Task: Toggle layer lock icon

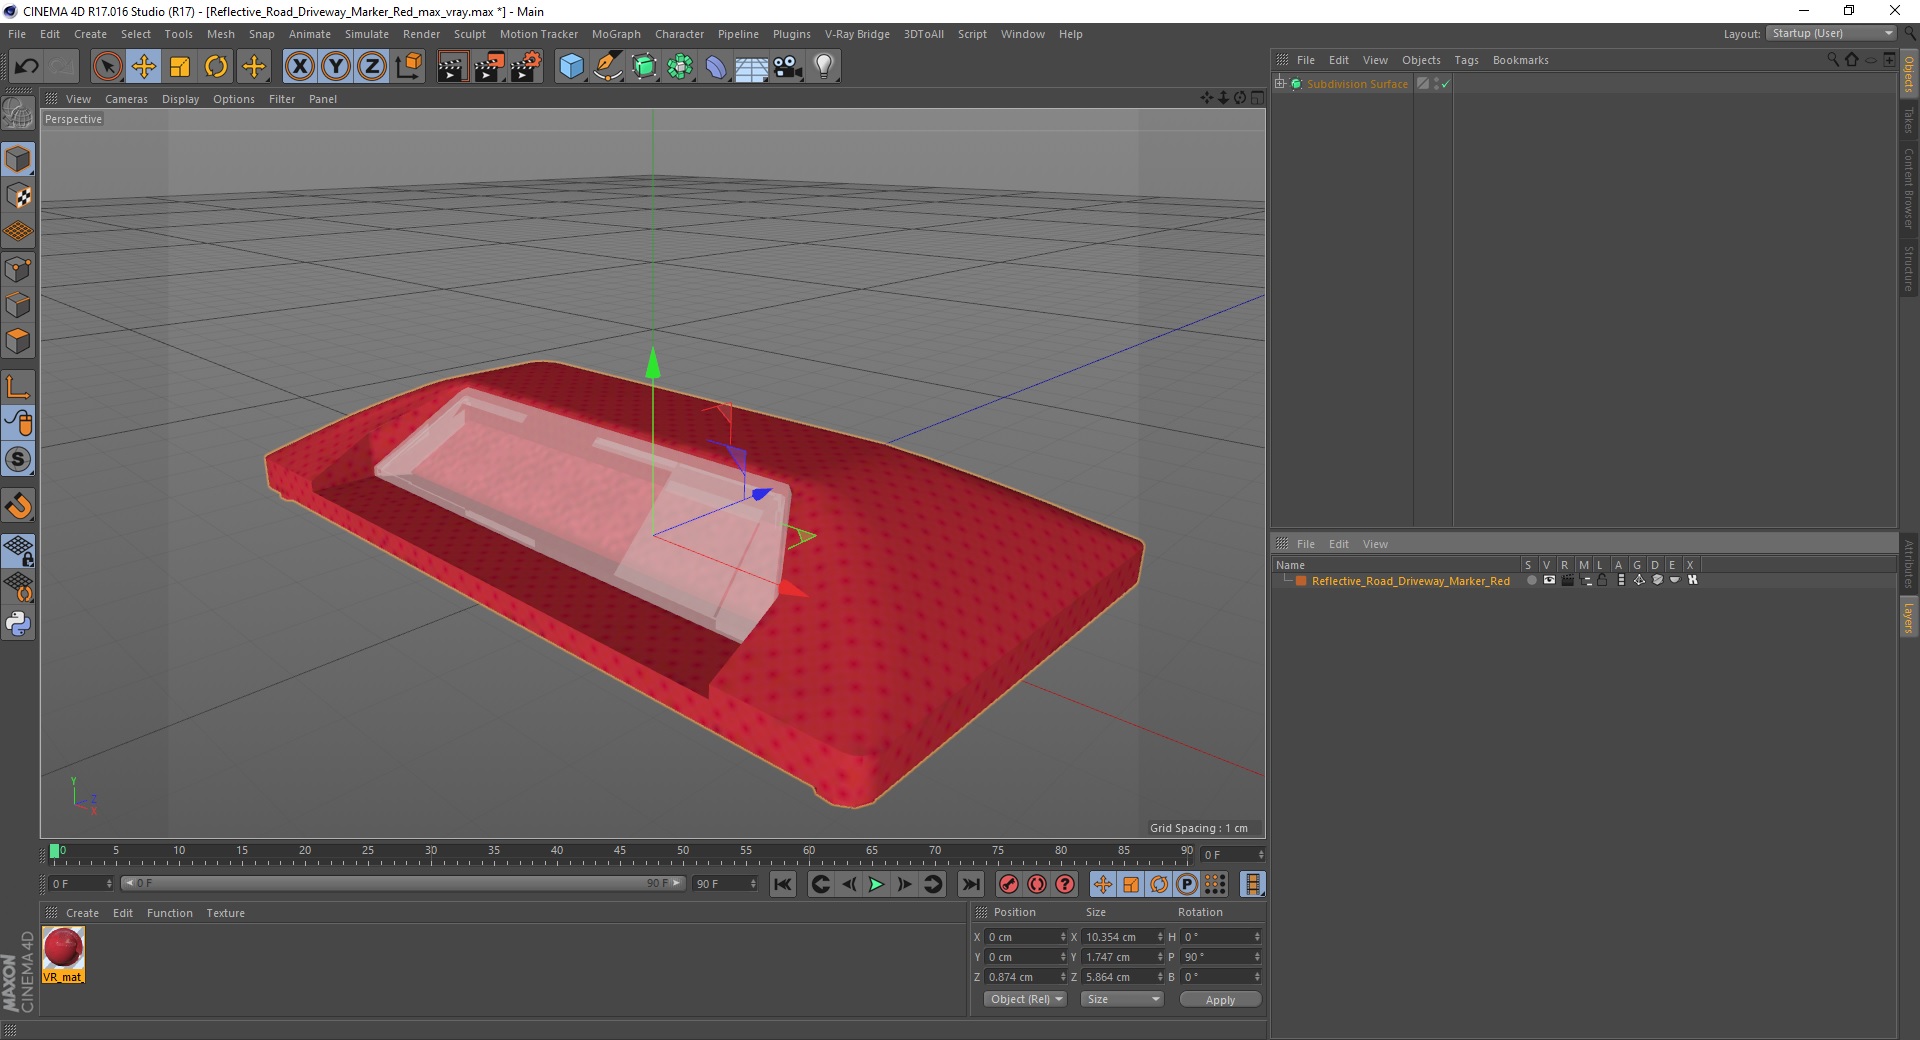Action: 1602,580
